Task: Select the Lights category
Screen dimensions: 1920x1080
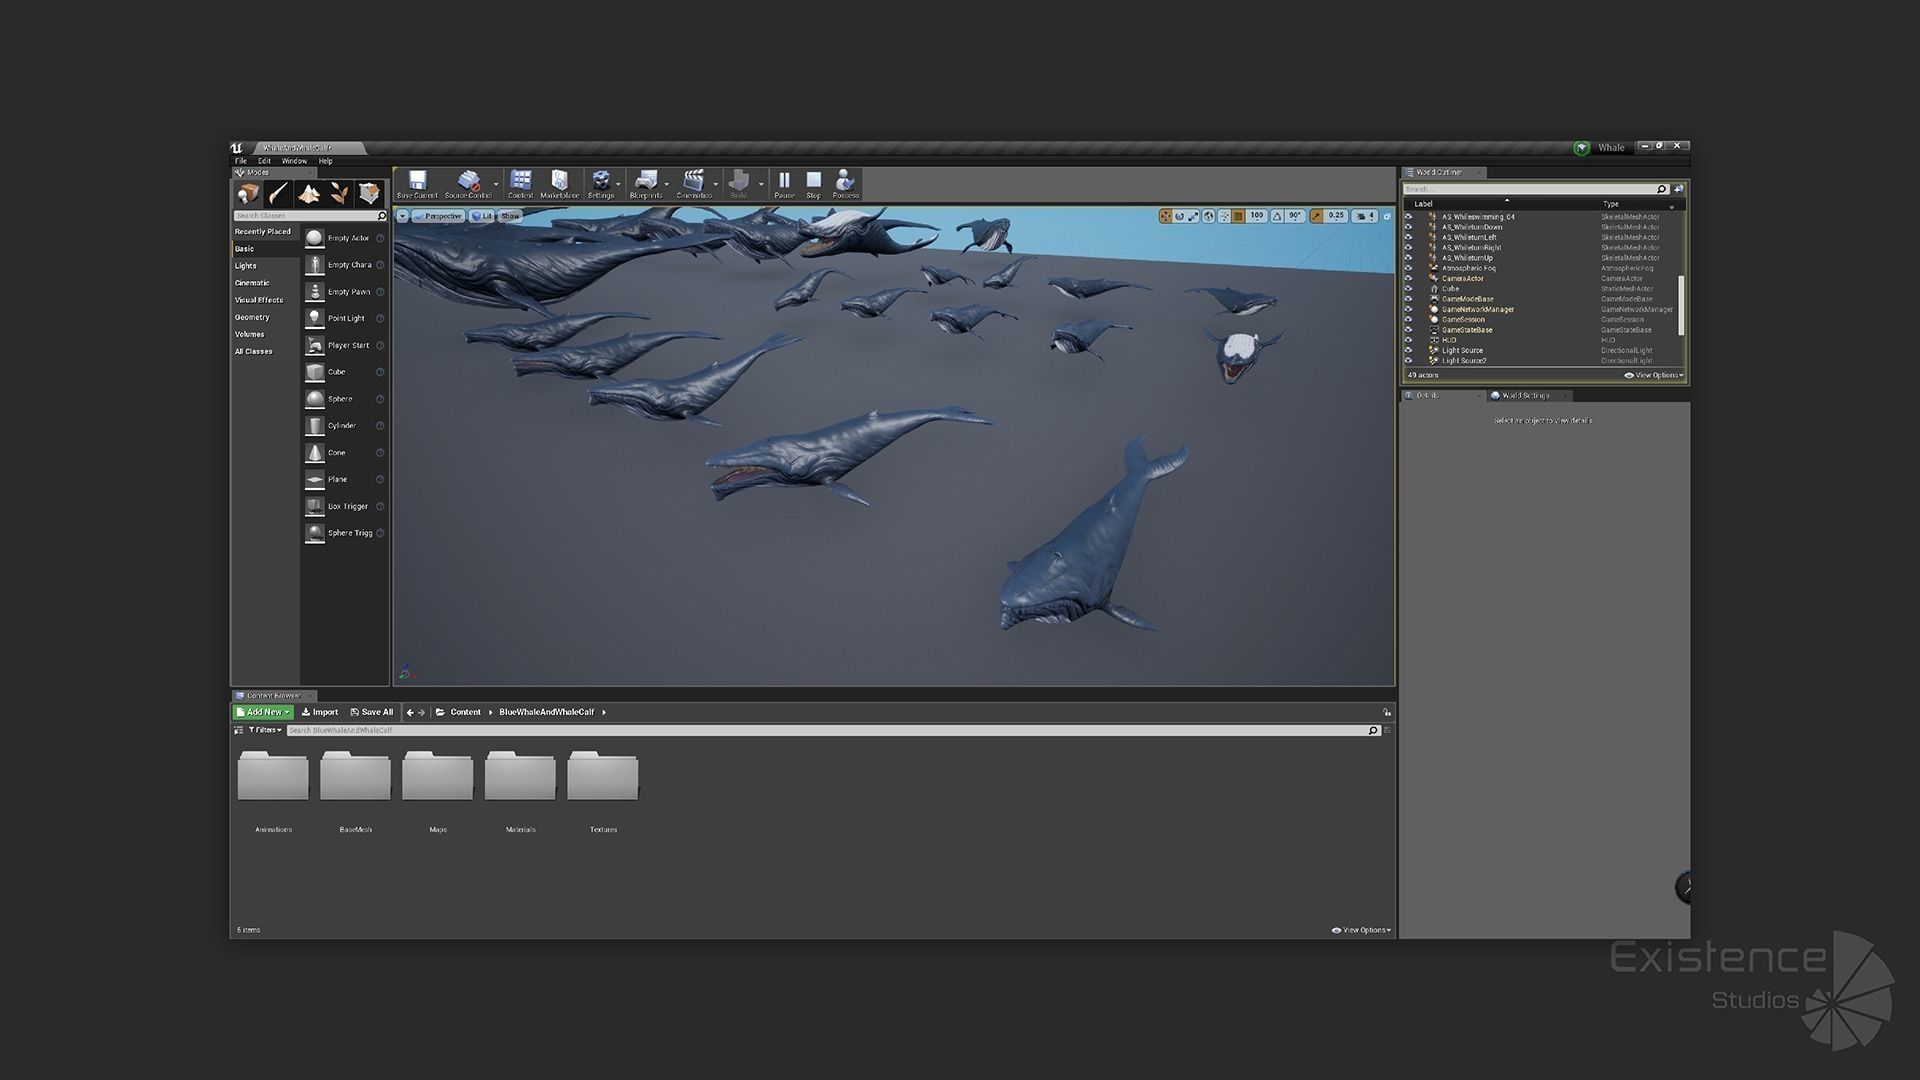Action: [x=246, y=266]
